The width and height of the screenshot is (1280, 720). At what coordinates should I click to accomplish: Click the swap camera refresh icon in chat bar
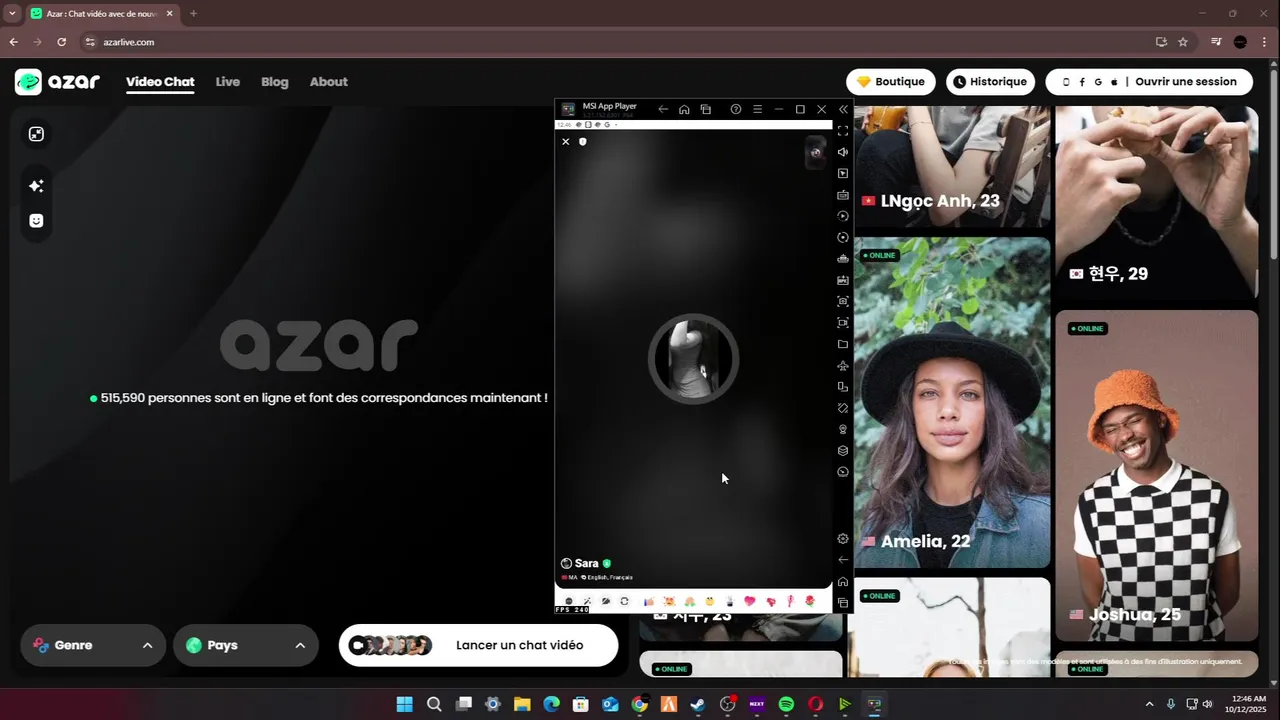click(x=624, y=601)
